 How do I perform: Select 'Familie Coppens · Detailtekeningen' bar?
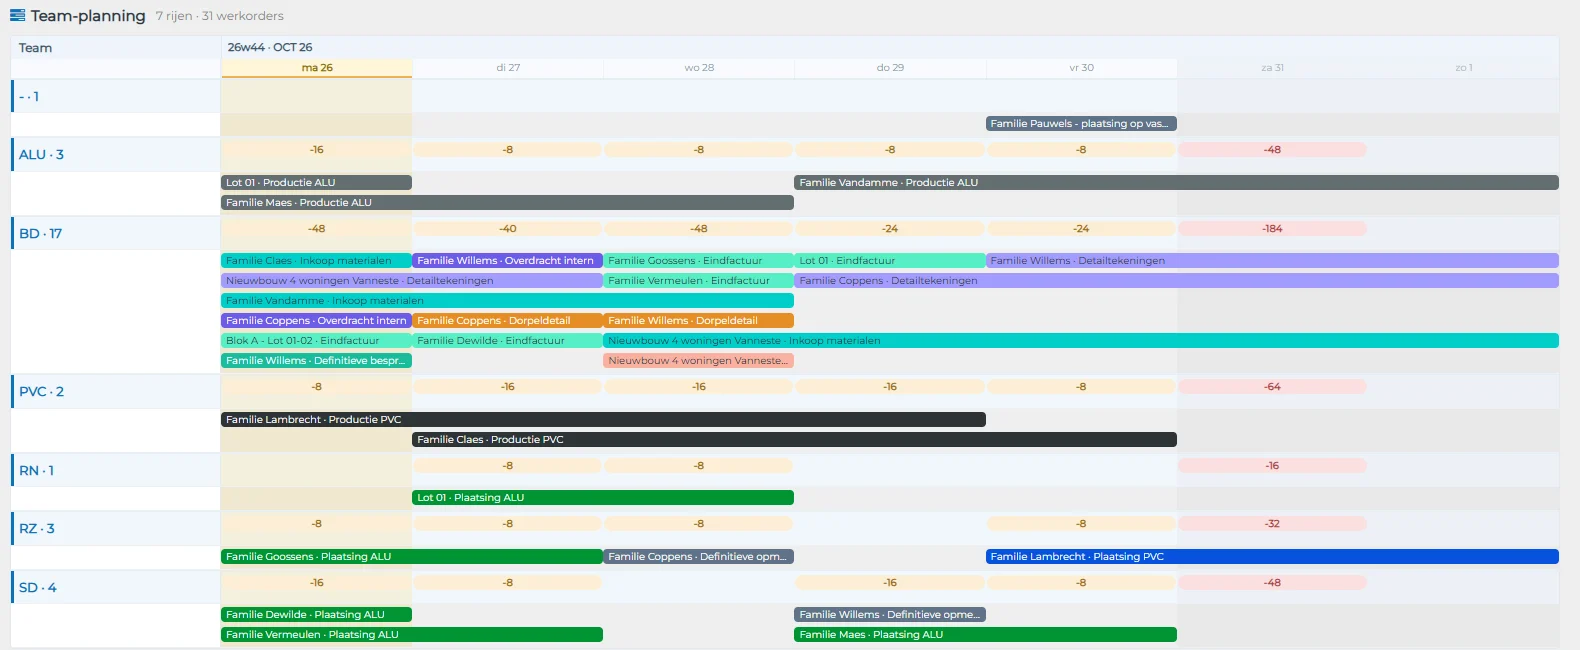1176,281
